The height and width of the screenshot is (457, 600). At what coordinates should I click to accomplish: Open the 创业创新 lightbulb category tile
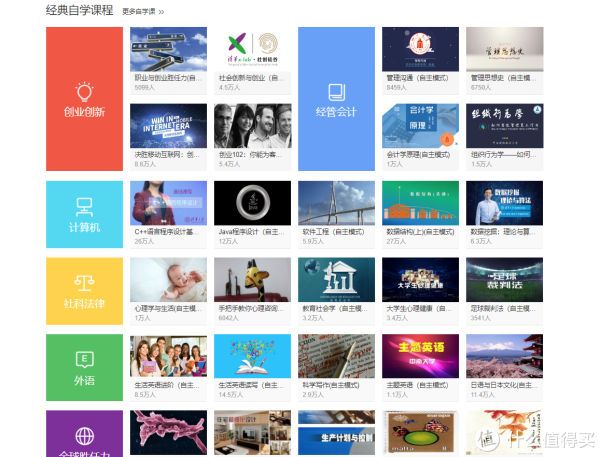pyautogui.click(x=84, y=99)
